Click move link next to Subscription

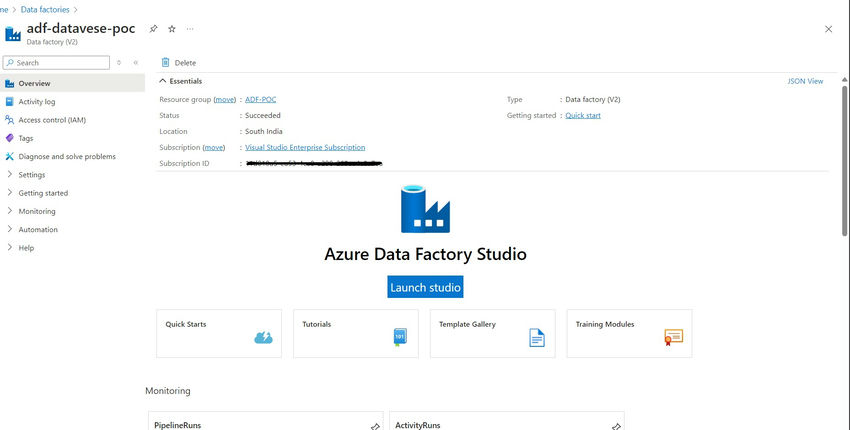pyautogui.click(x=214, y=147)
